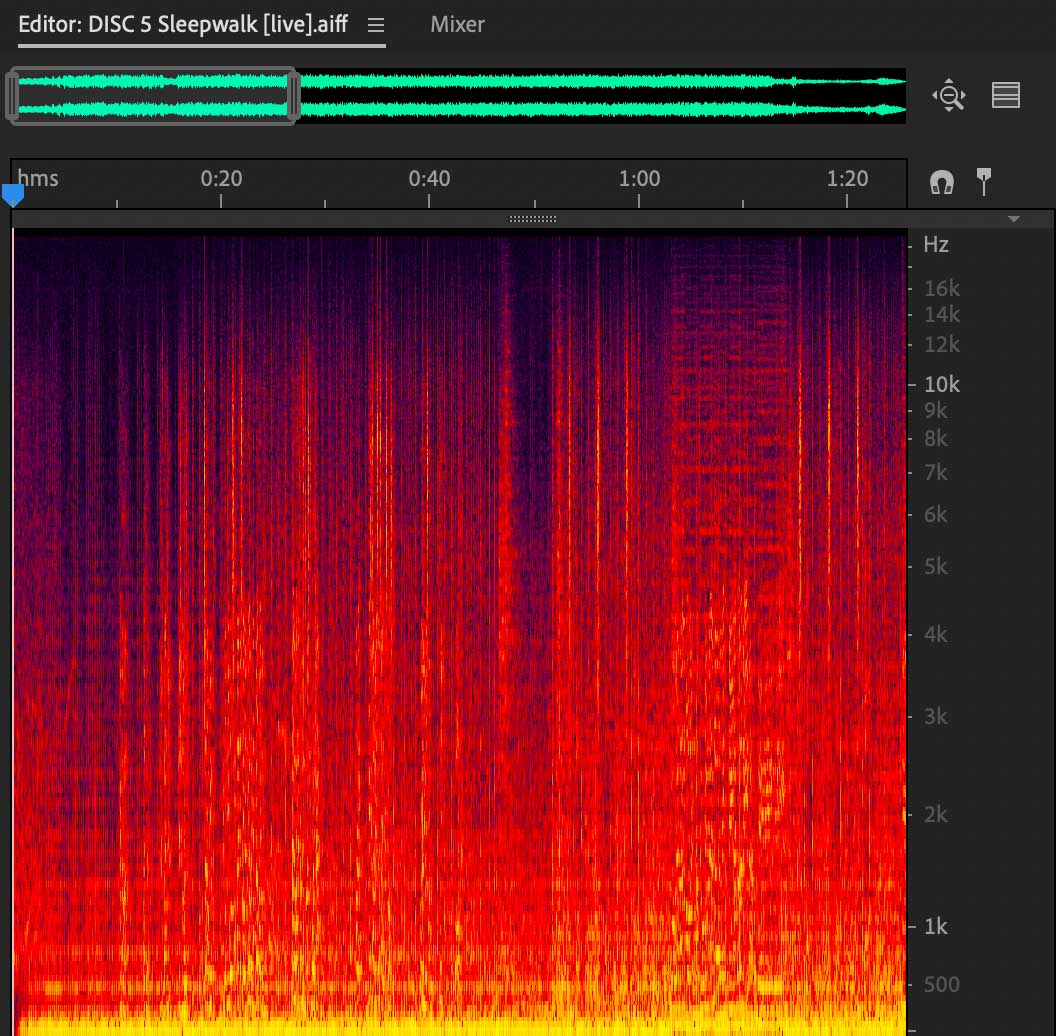
Task: Click the 1:00 mark on the timeline ruler
Action: [639, 179]
